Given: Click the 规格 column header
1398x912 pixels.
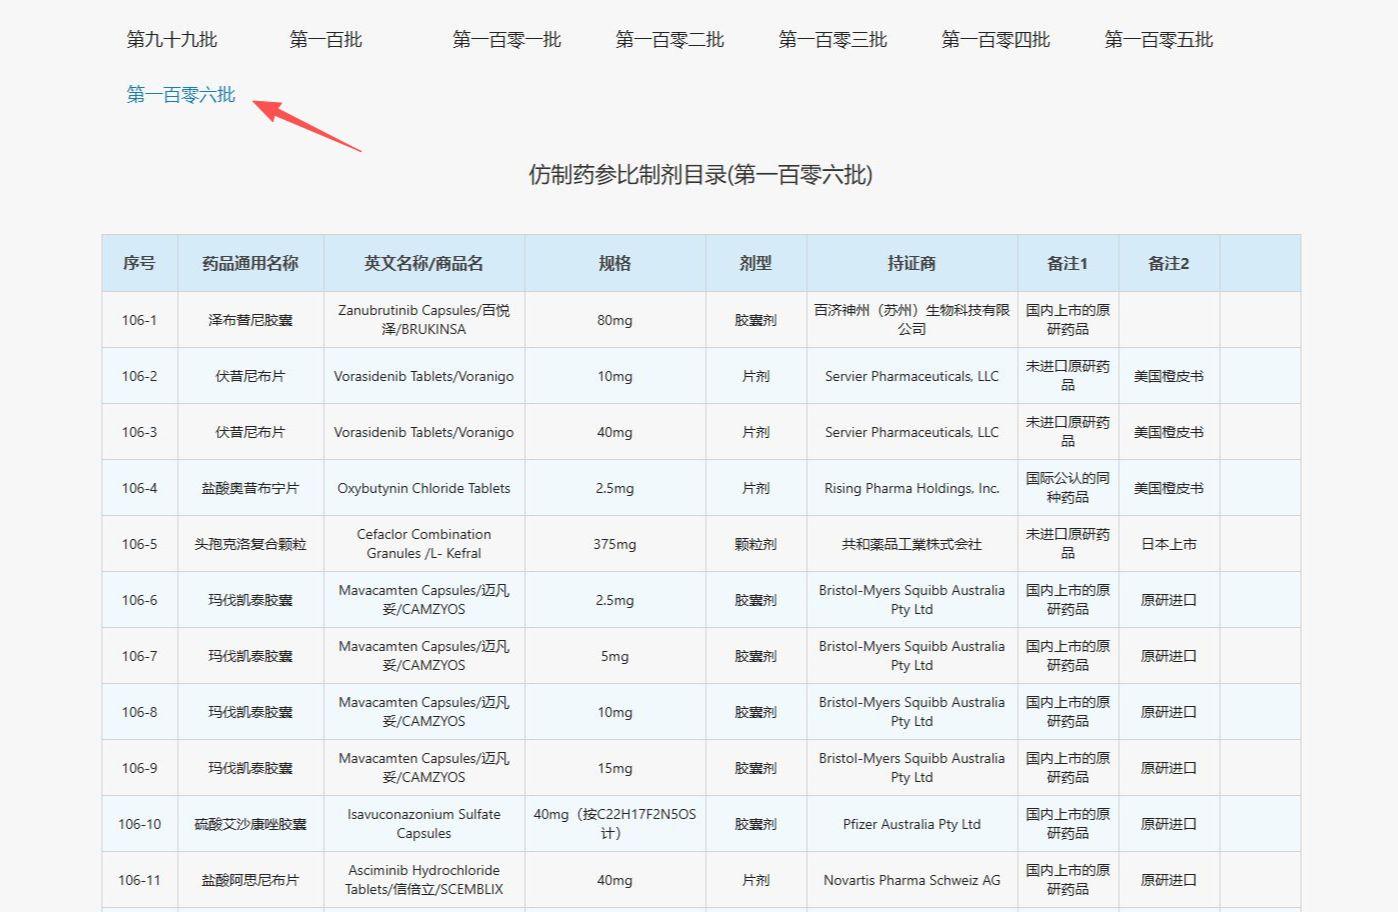Looking at the screenshot, I should 615,263.
